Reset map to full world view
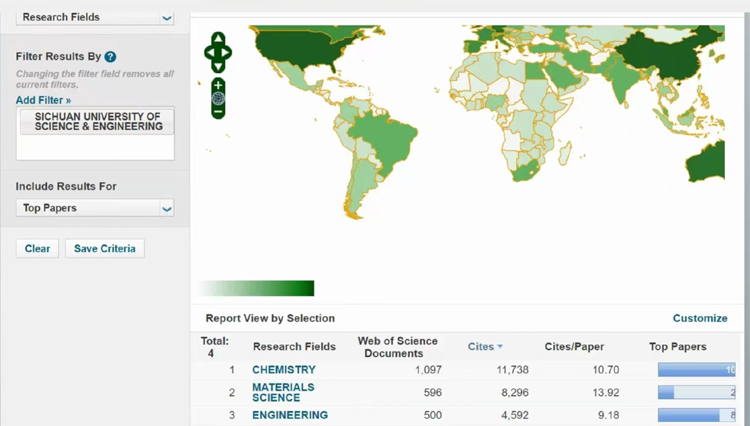 218,99
